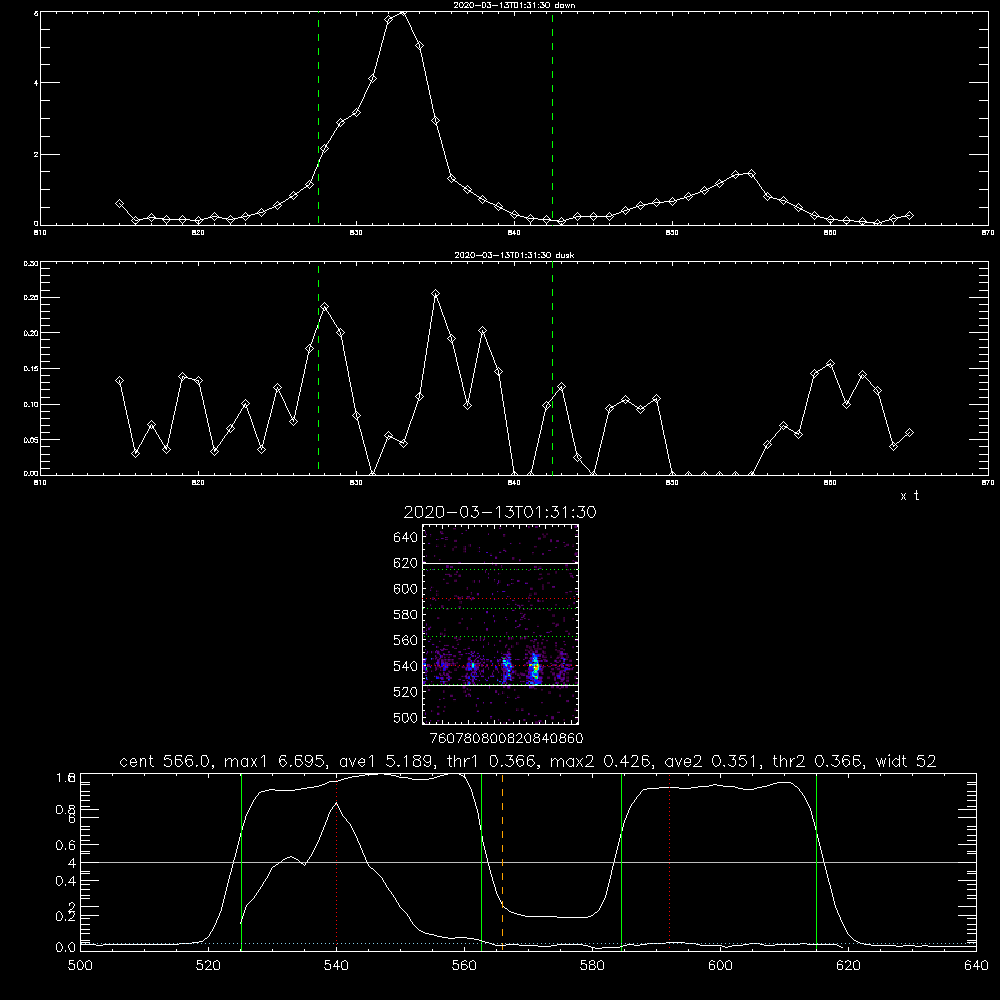The width and height of the screenshot is (1000, 1000).
Task: Click the 840 label on dawn plot x-axis
Action: [514, 233]
